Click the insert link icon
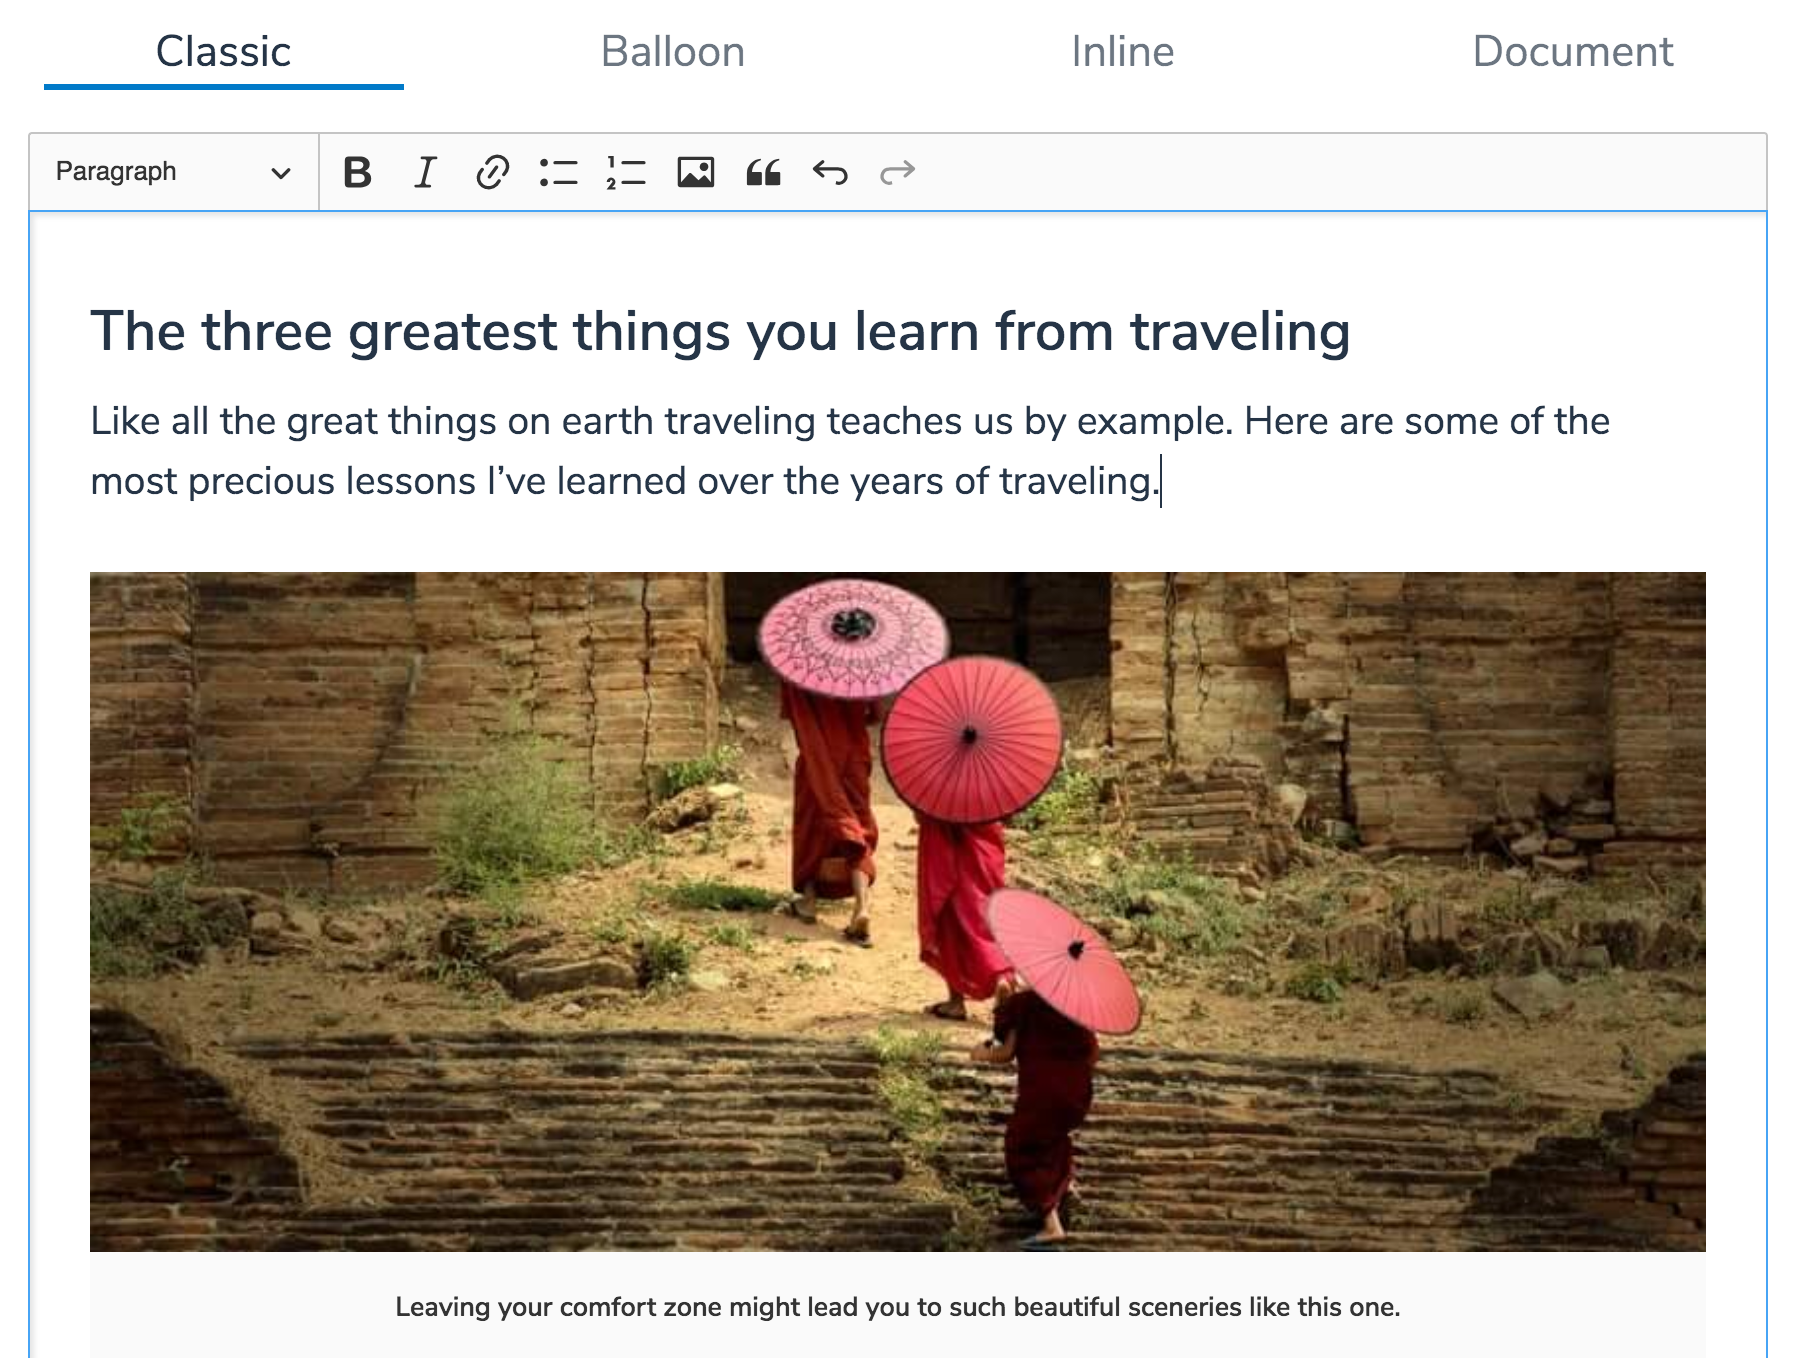Image resolution: width=1800 pixels, height=1358 pixels. [x=492, y=173]
